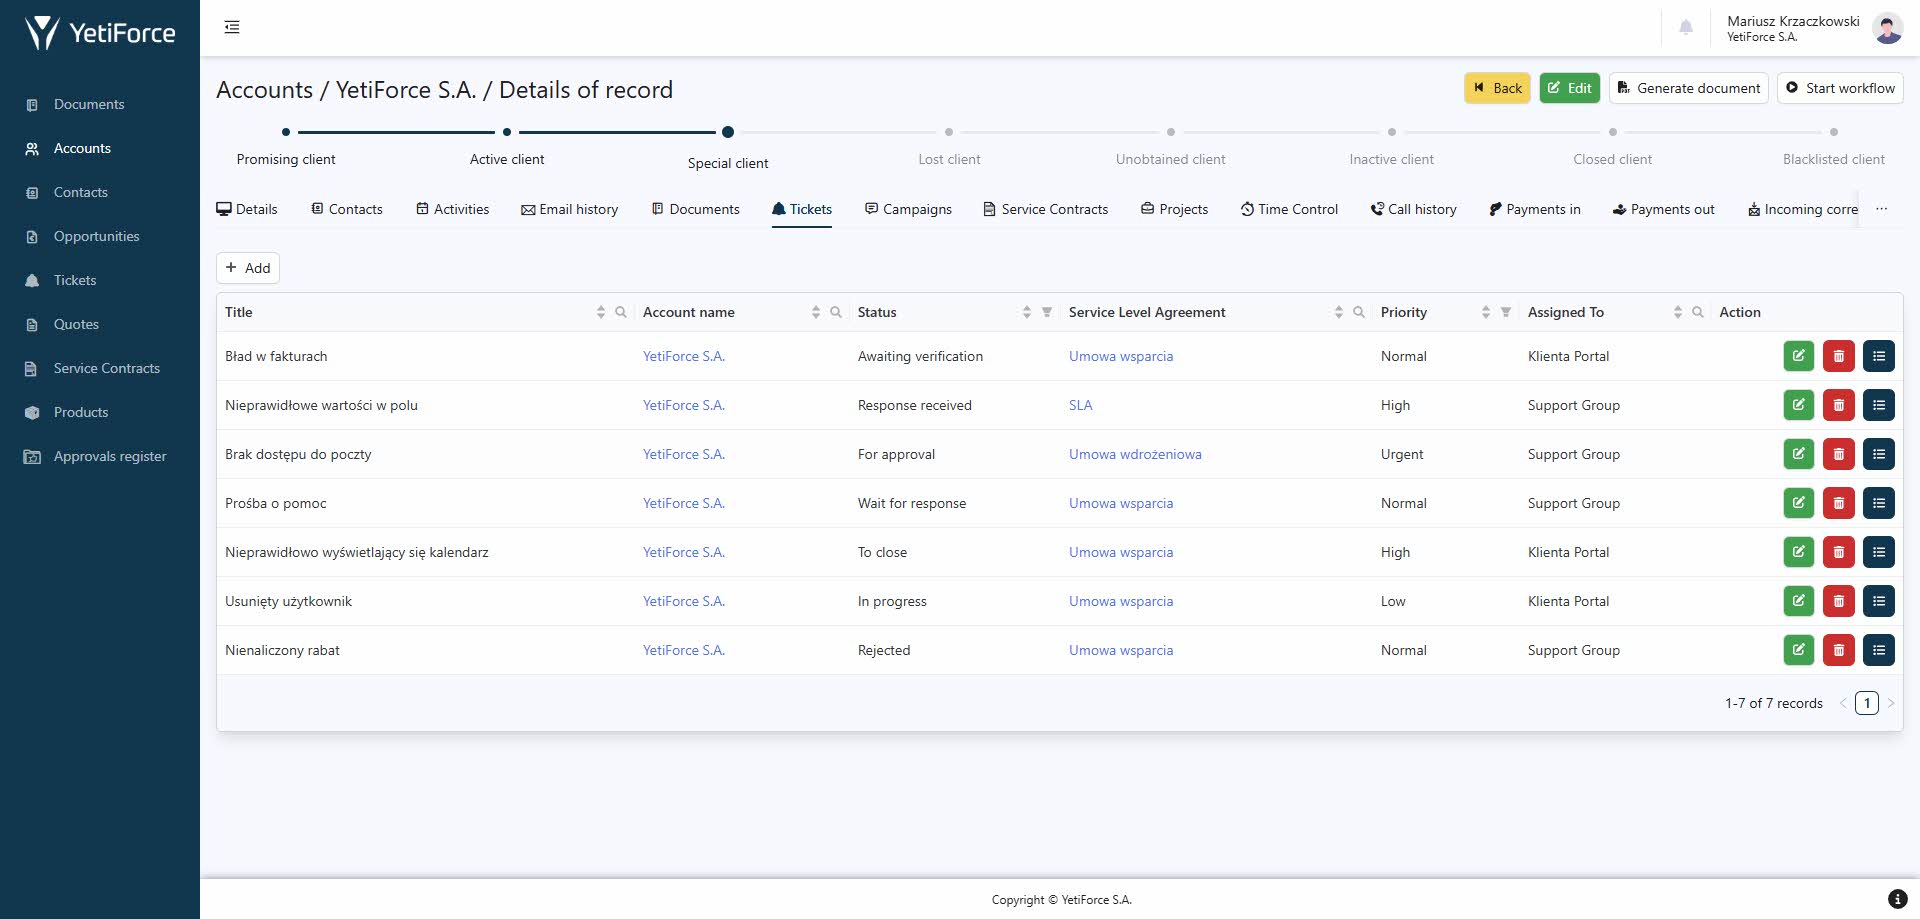This screenshot has width=1920, height=919.
Task: Open Opportunities in the sidebar
Action: click(x=96, y=236)
